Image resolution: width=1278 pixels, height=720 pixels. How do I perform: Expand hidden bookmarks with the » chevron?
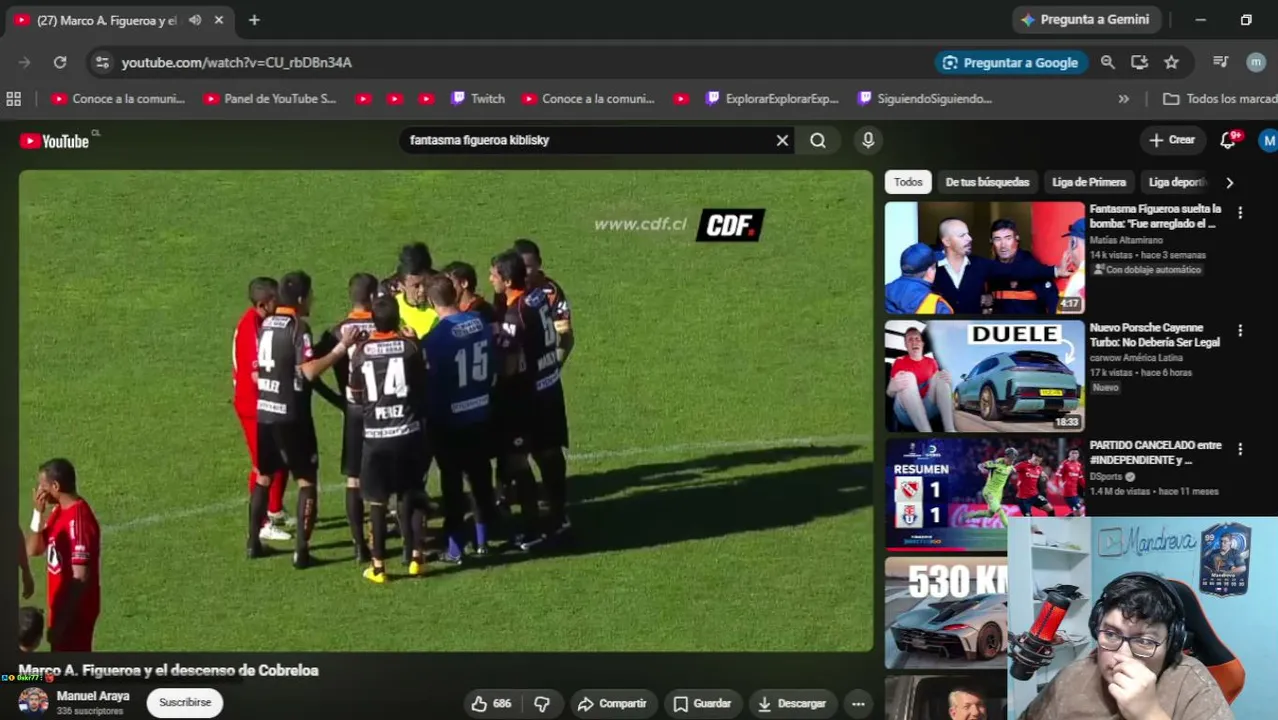[1124, 99]
